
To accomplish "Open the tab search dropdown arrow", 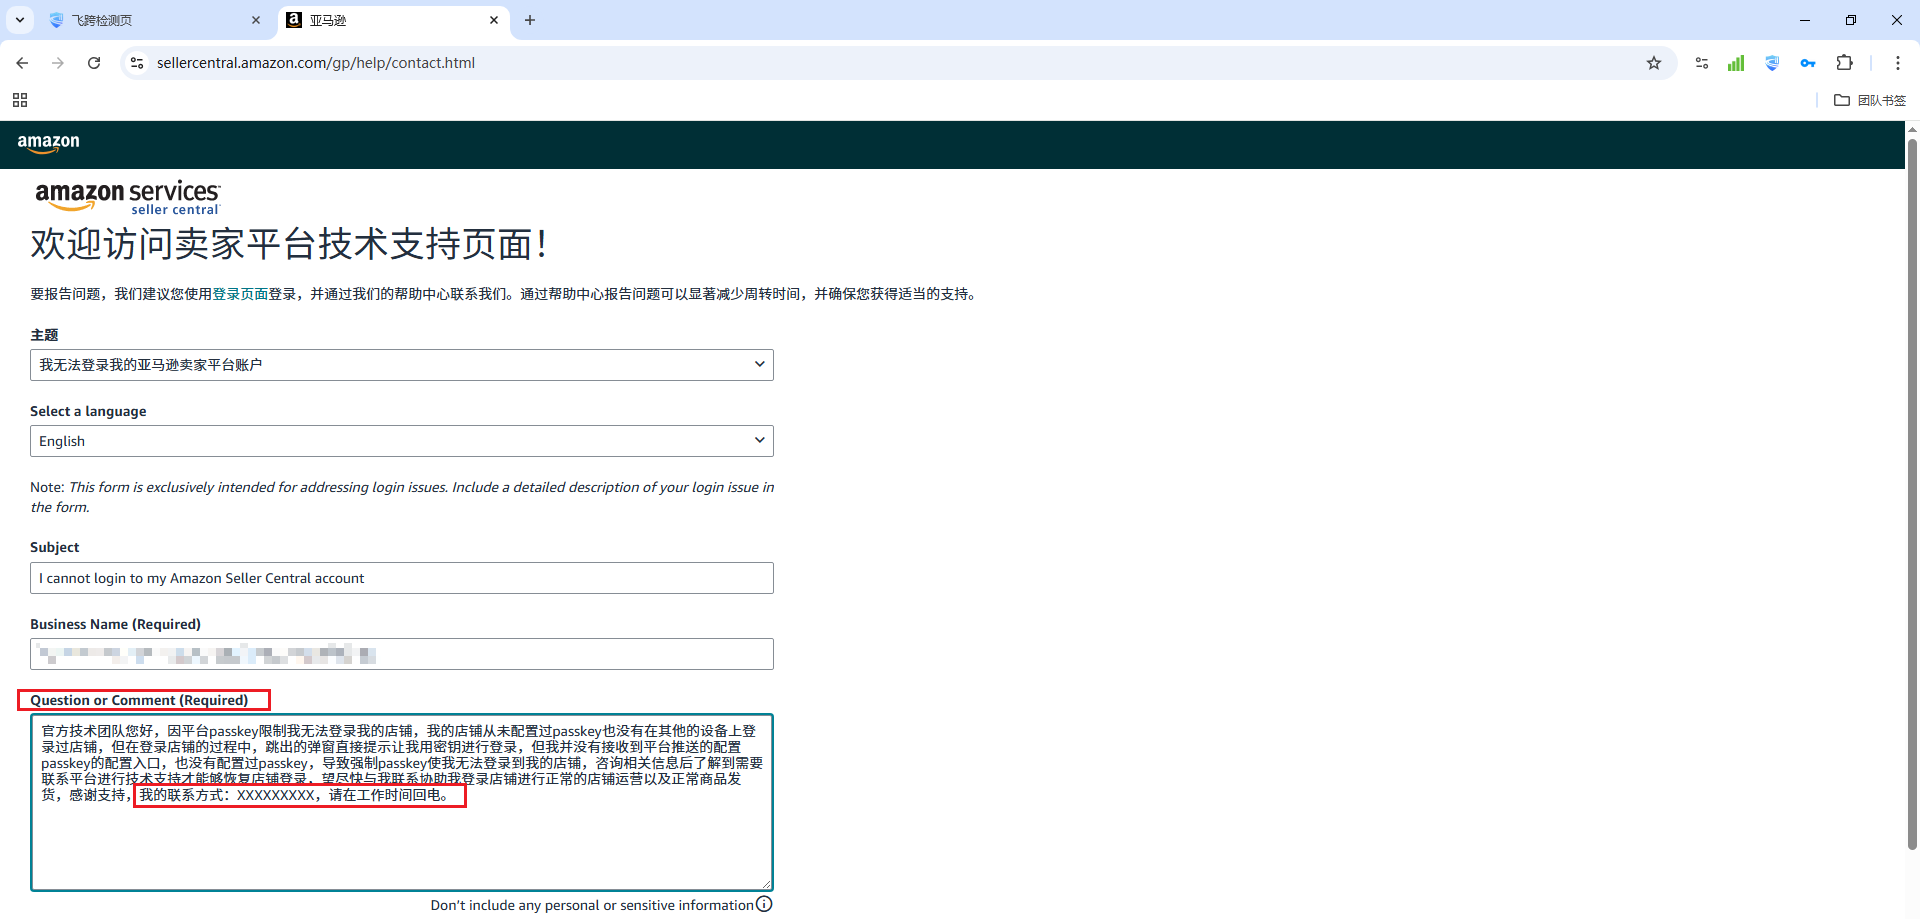I will tap(20, 20).
